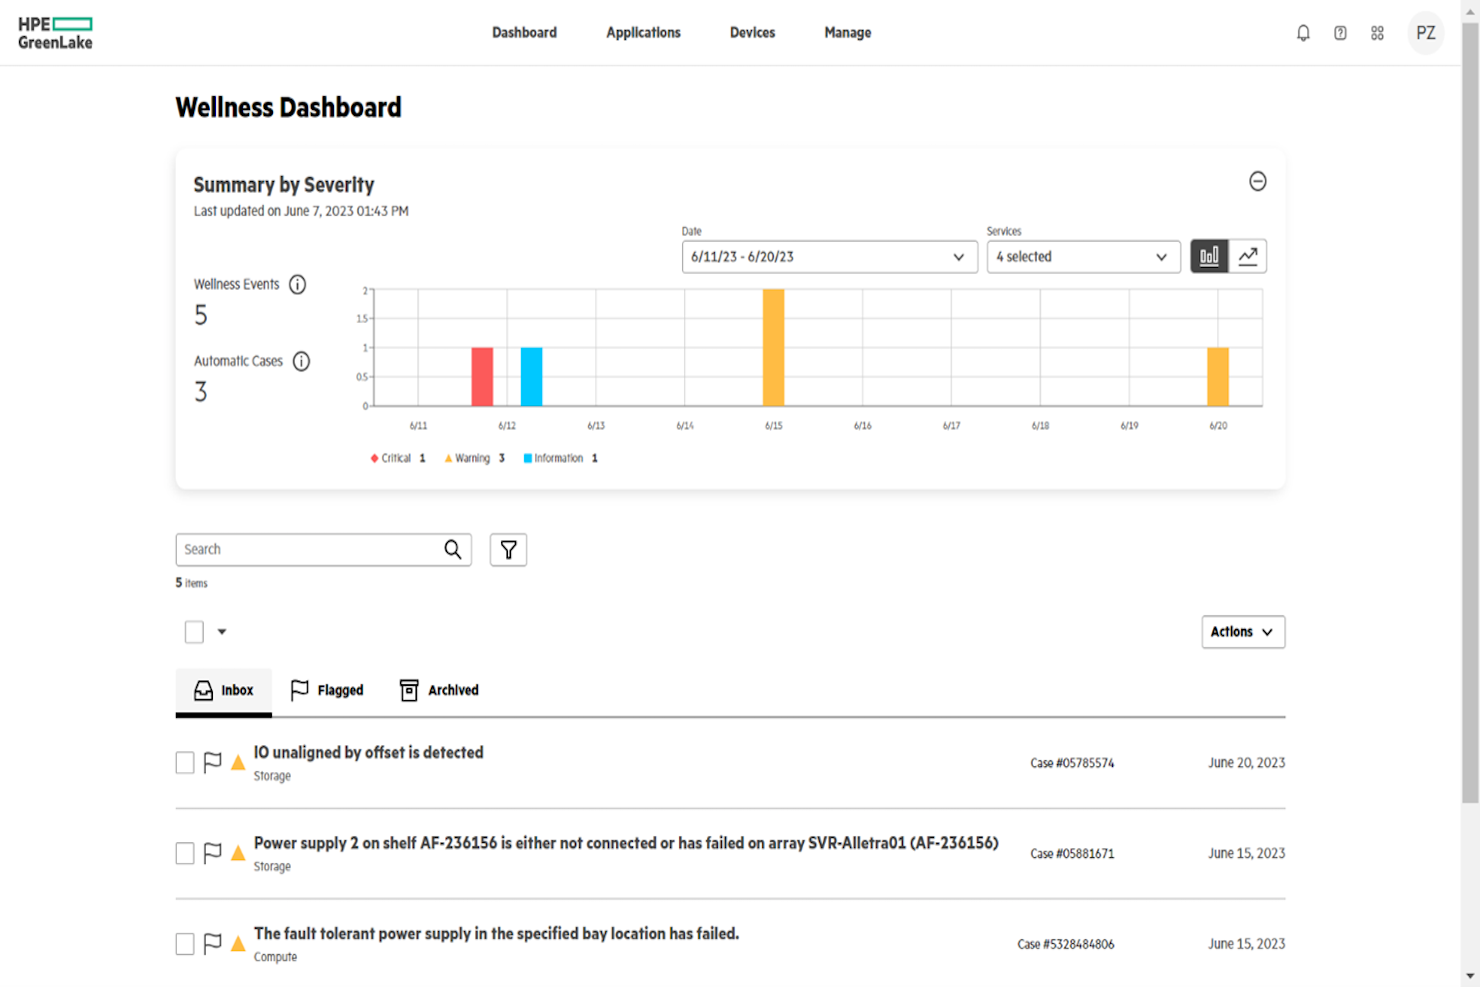Check the select-all checkbox above the tabs

193,631
